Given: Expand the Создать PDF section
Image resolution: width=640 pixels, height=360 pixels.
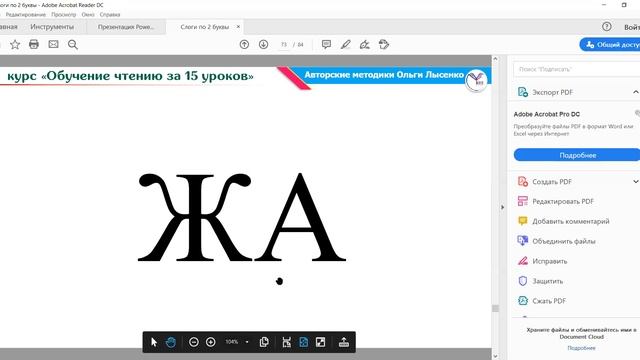Looking at the screenshot, I should click(x=636, y=182).
